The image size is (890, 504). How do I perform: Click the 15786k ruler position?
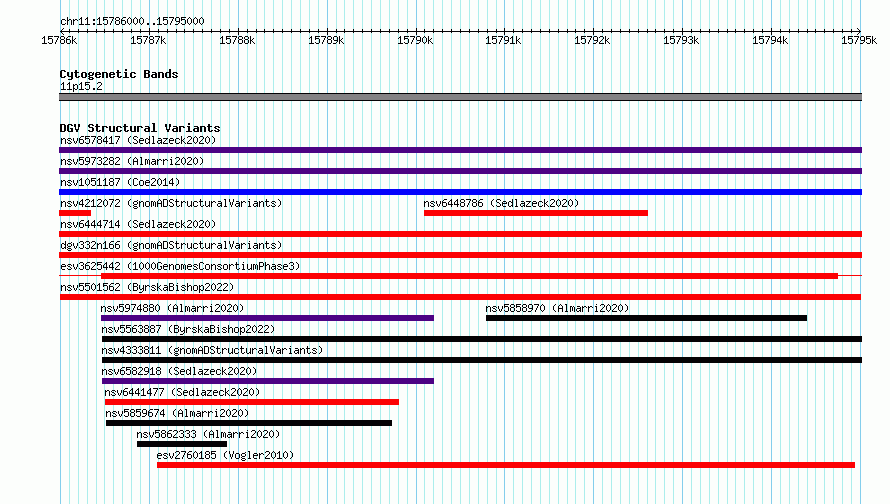point(60,40)
